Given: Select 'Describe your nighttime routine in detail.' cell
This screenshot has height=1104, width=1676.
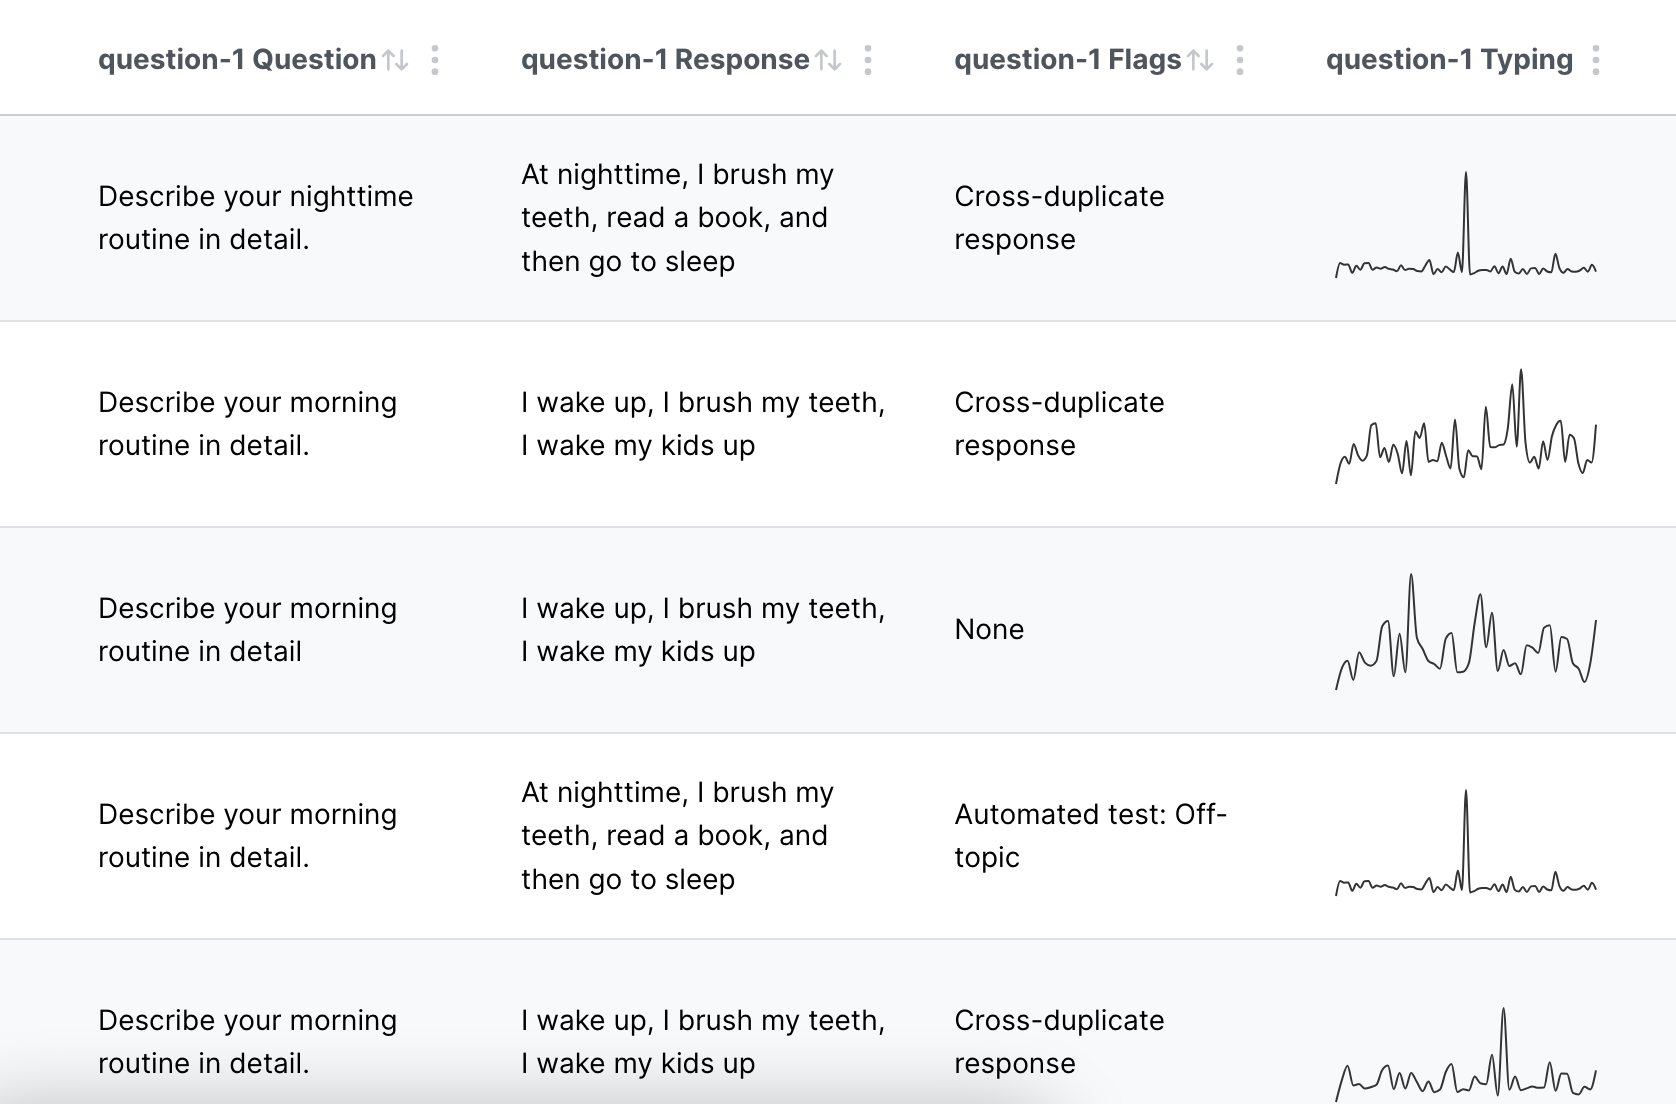Looking at the screenshot, I should 255,218.
